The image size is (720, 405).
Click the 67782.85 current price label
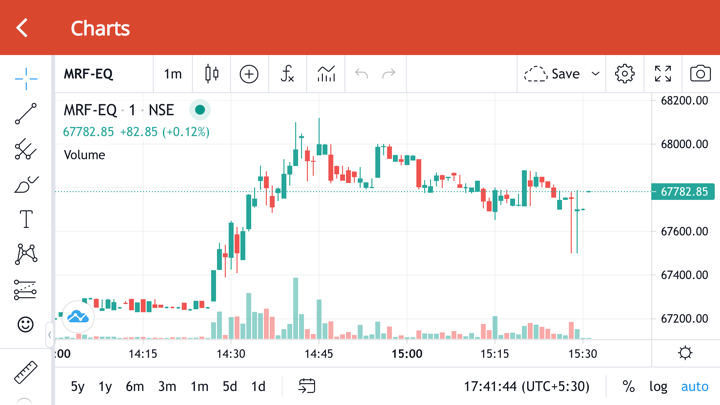[x=683, y=191]
